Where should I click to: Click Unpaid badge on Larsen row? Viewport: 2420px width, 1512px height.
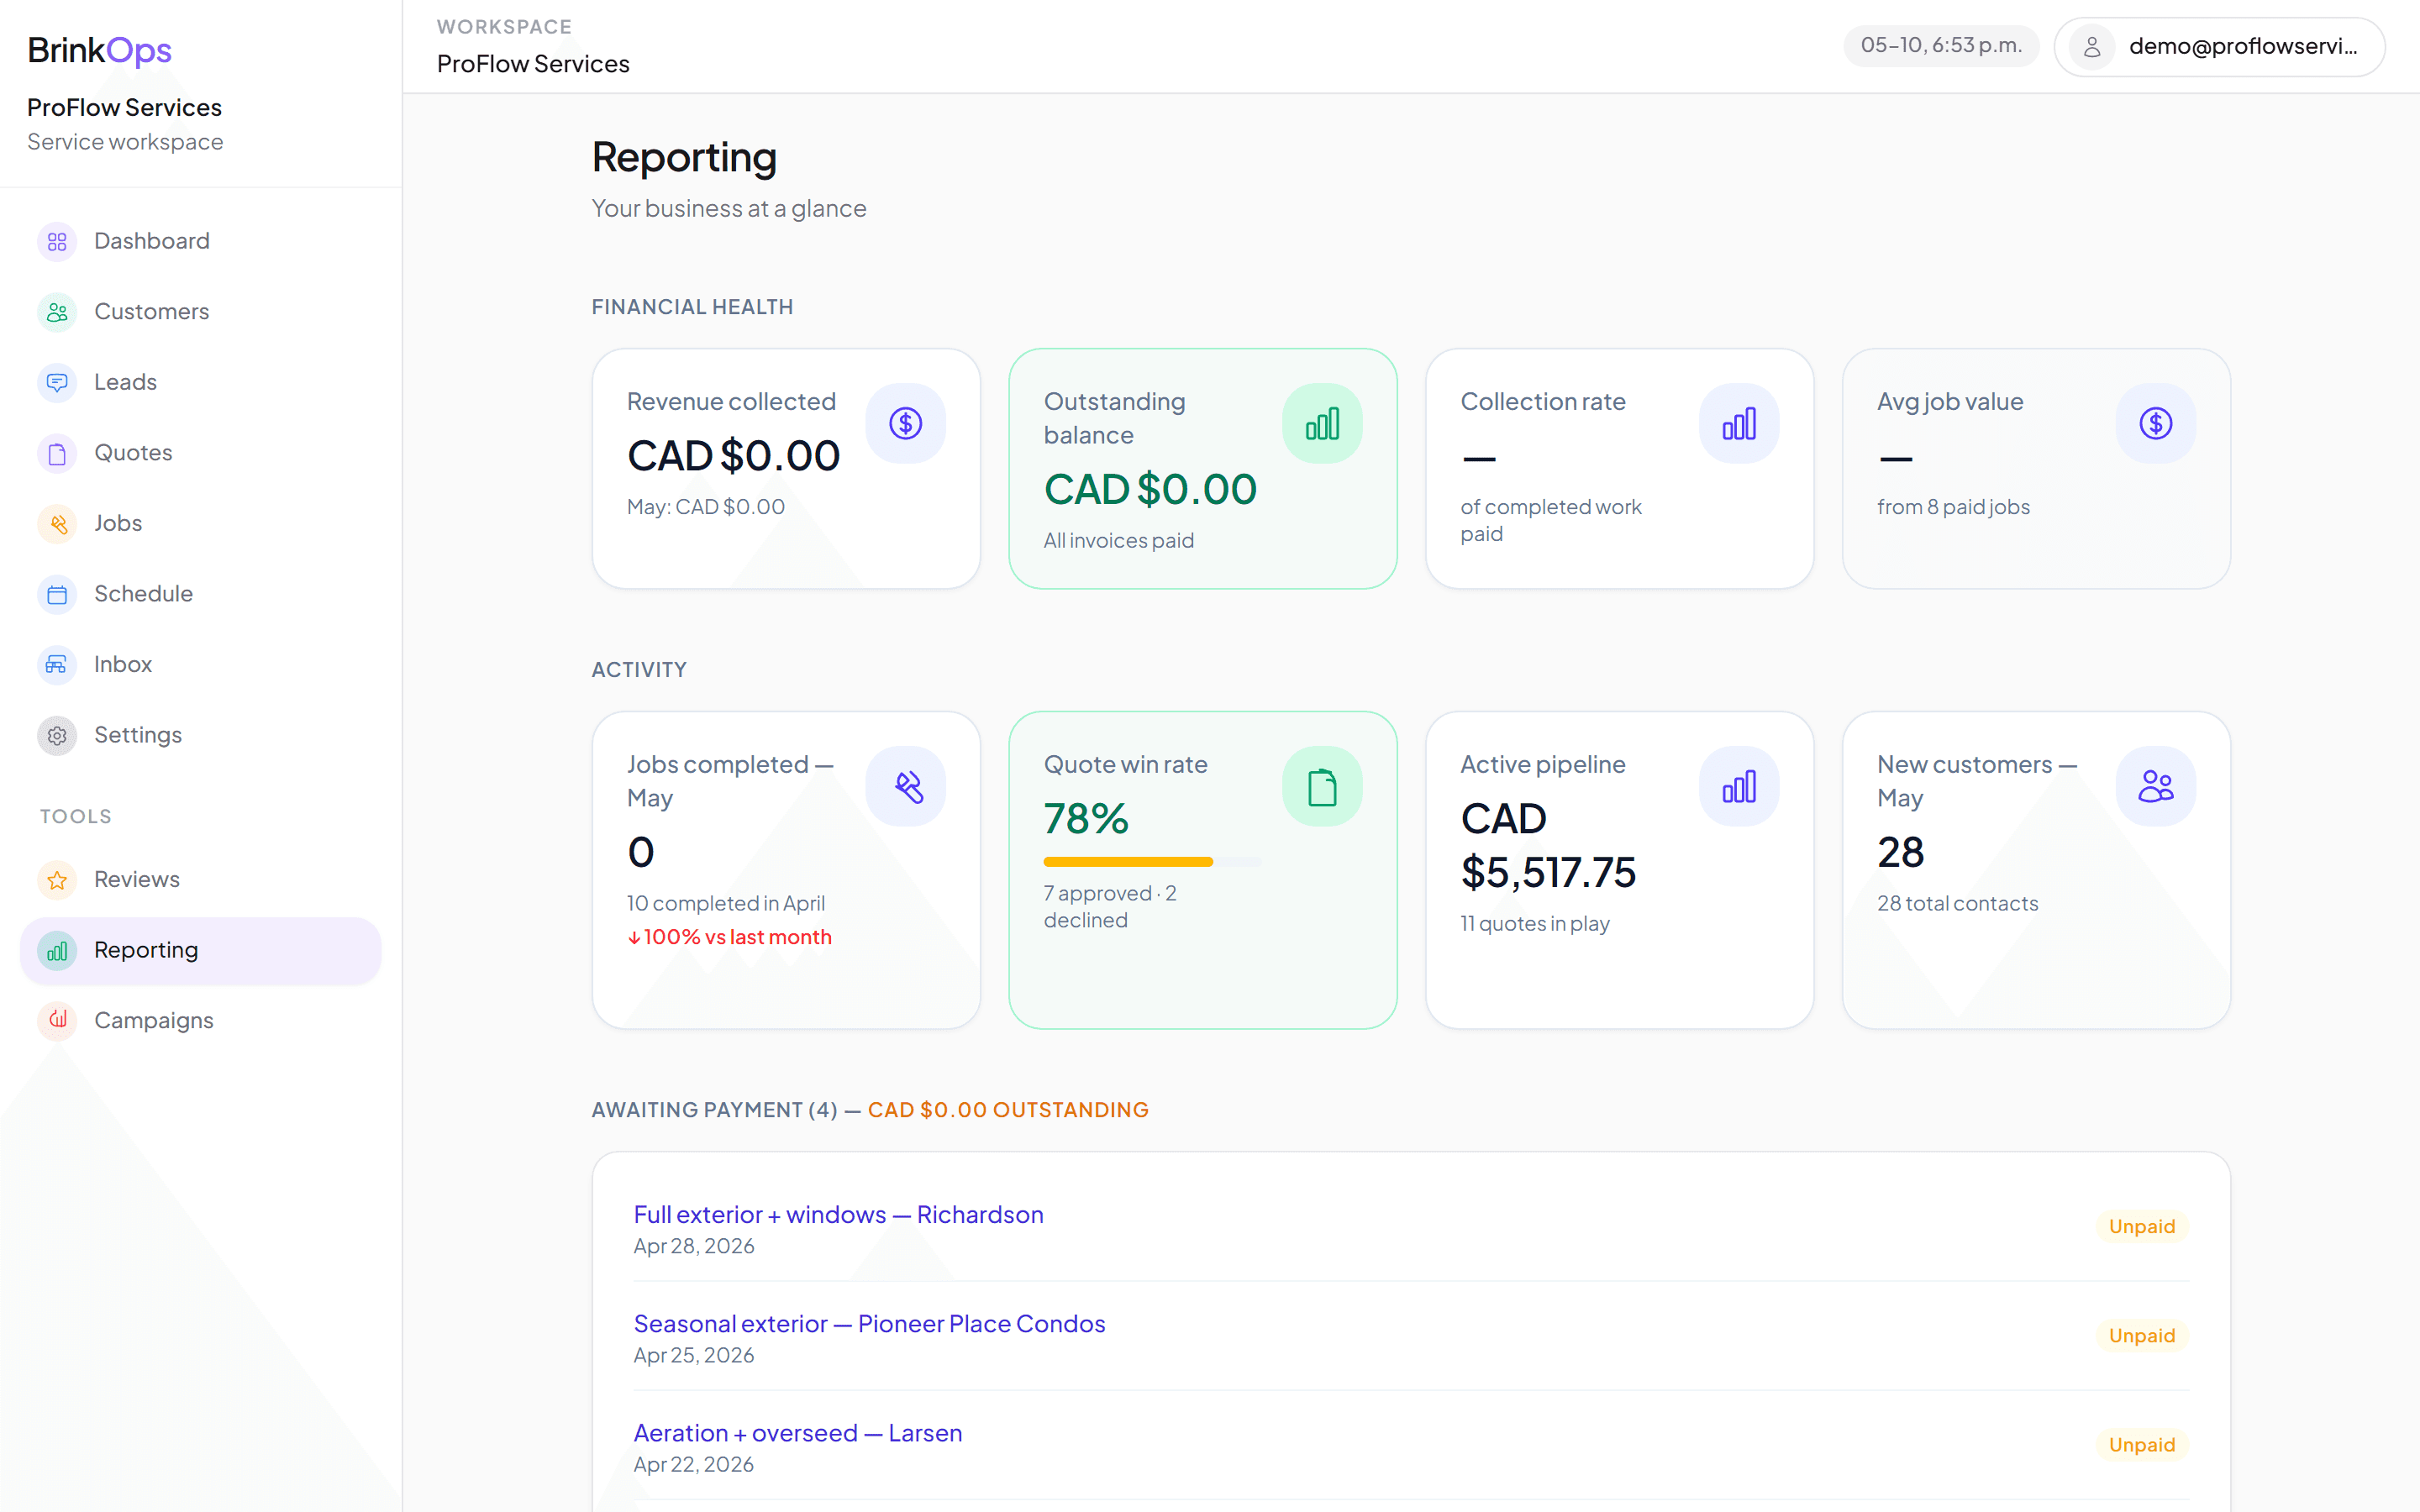tap(2141, 1444)
